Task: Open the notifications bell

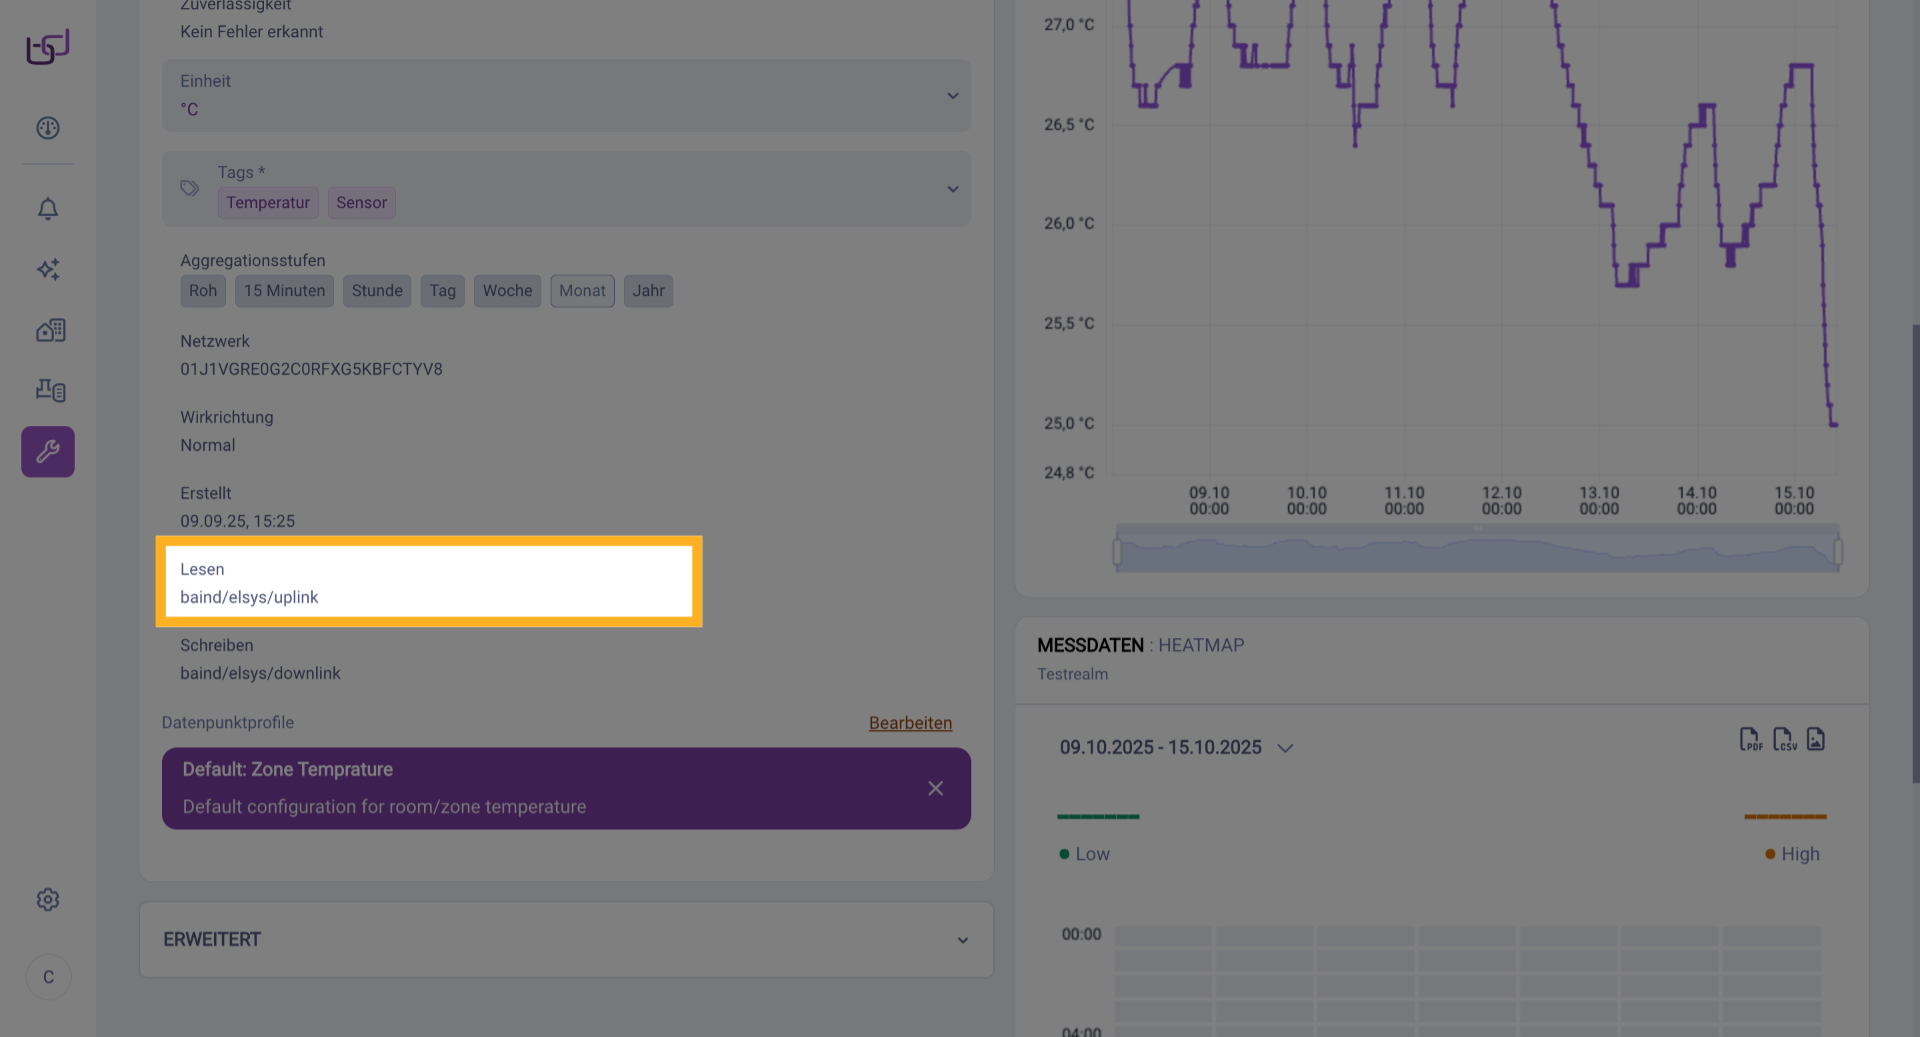Action: [48, 208]
